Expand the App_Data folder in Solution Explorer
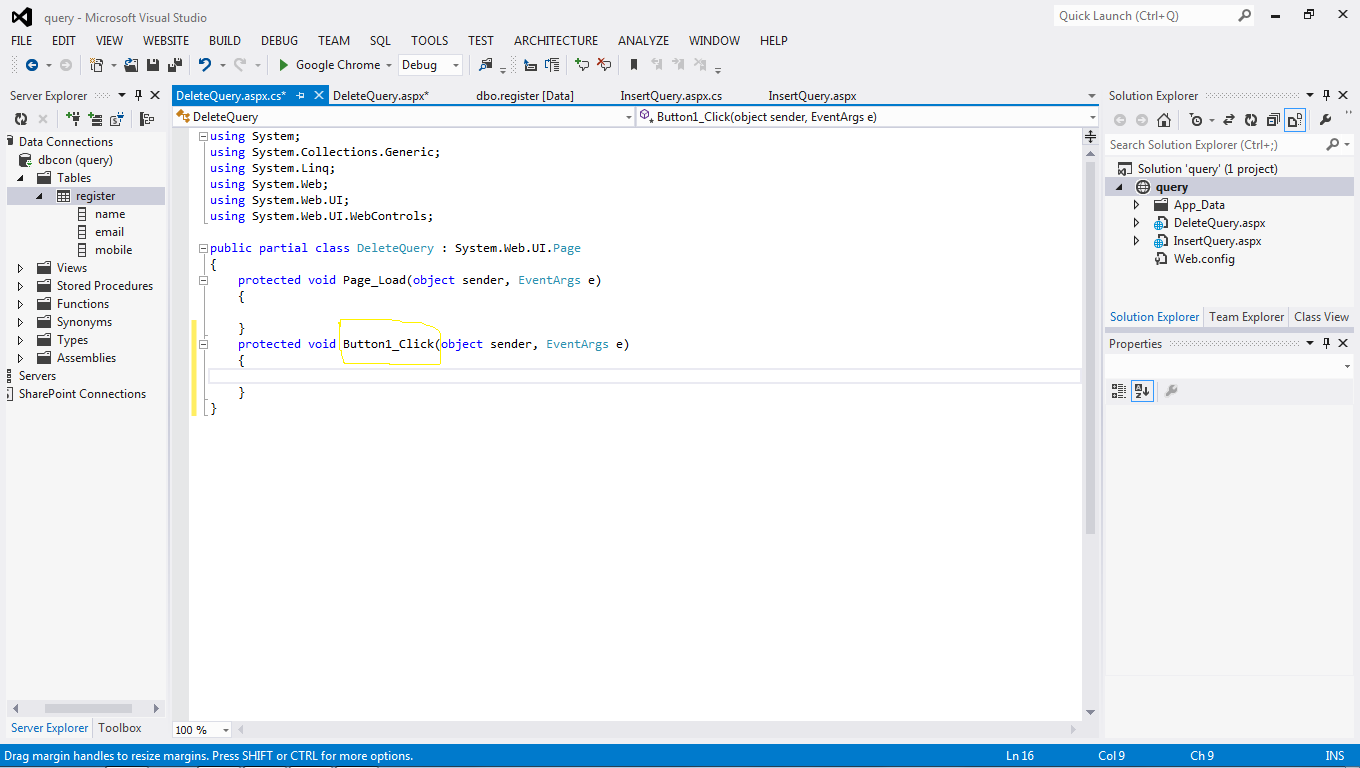Viewport: 1360px width, 768px height. click(x=1136, y=205)
